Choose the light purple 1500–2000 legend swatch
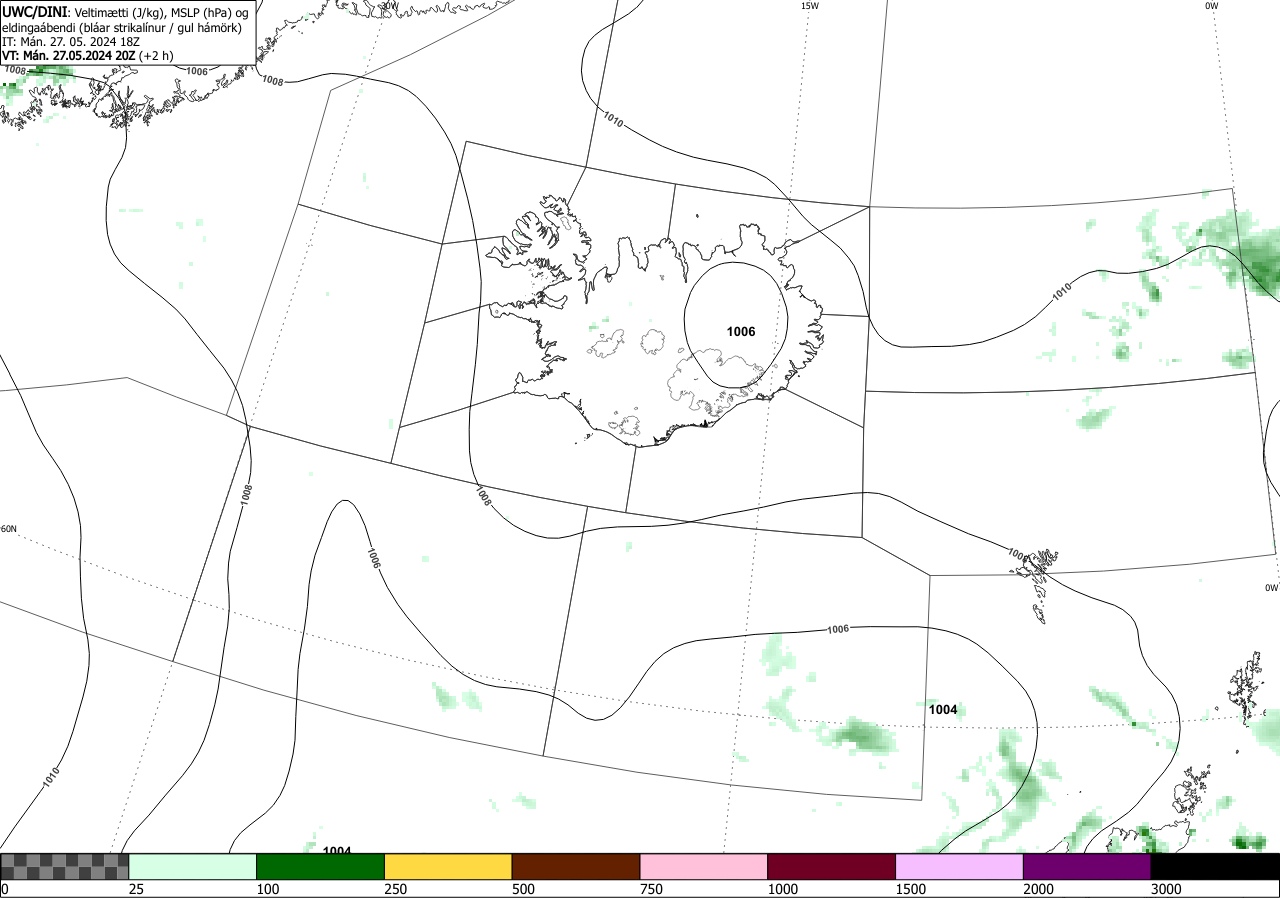This screenshot has height=898, width=1280. coord(960,866)
